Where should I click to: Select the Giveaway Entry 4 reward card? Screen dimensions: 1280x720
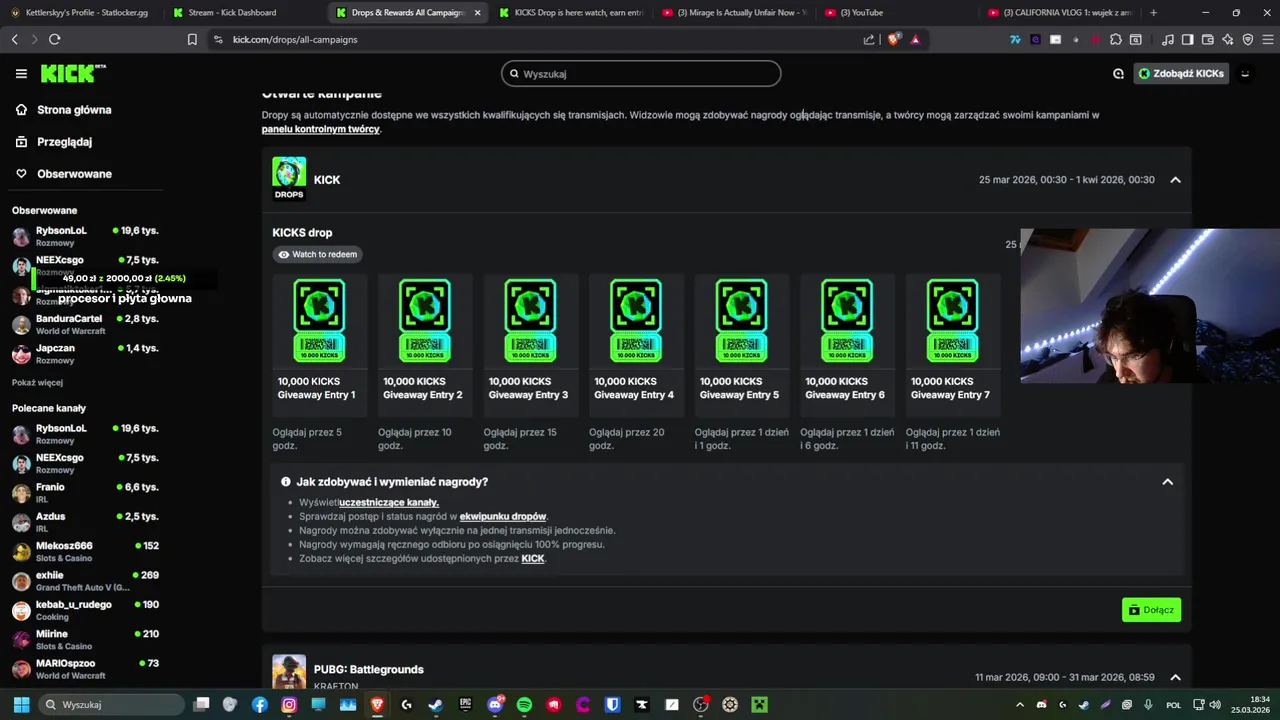tap(636, 345)
